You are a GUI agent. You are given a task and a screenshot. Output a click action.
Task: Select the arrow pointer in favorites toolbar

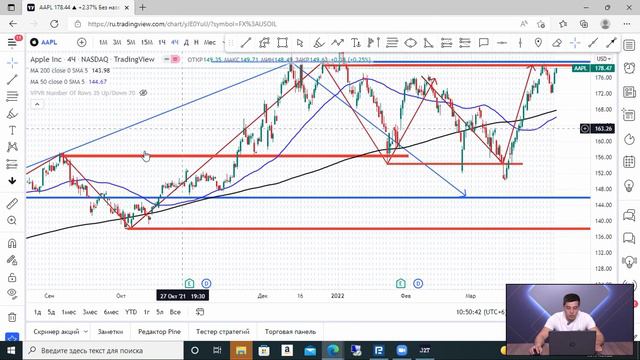coord(300,42)
